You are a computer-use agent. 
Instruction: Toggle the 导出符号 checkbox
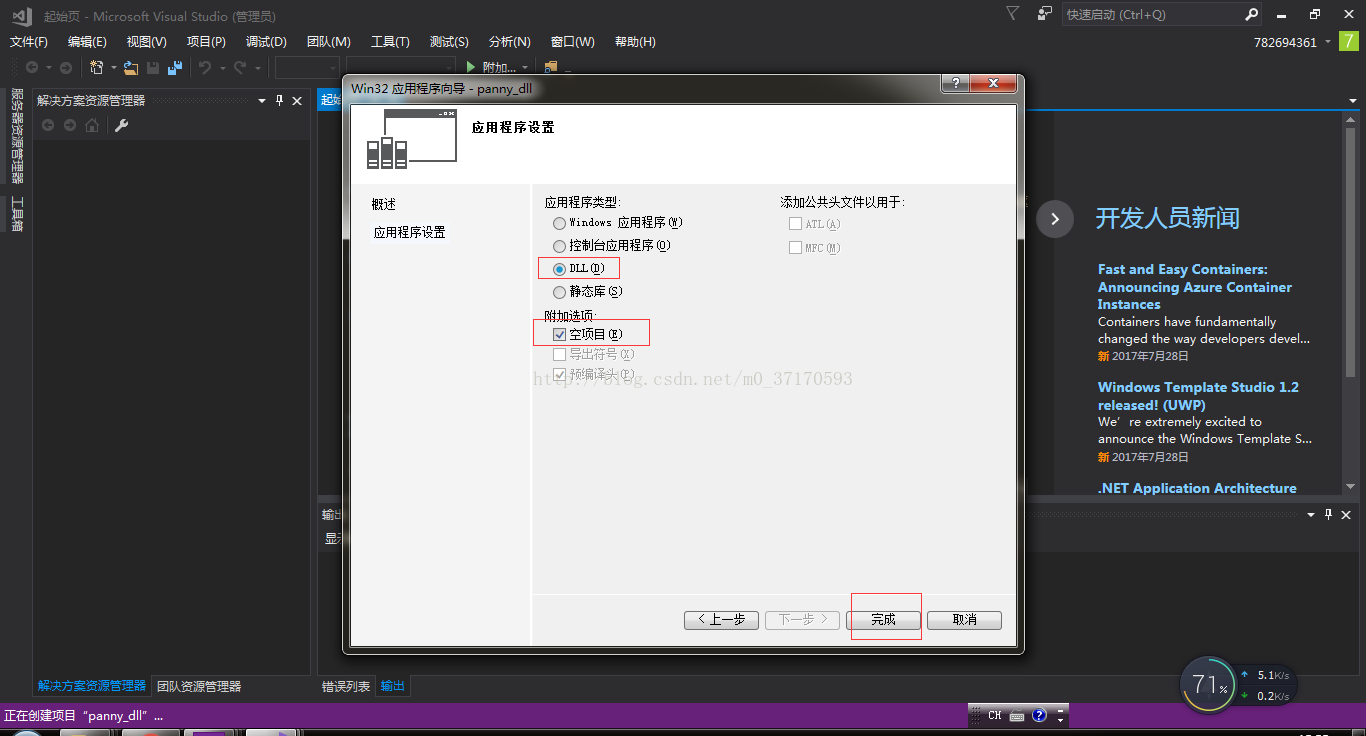[559, 354]
